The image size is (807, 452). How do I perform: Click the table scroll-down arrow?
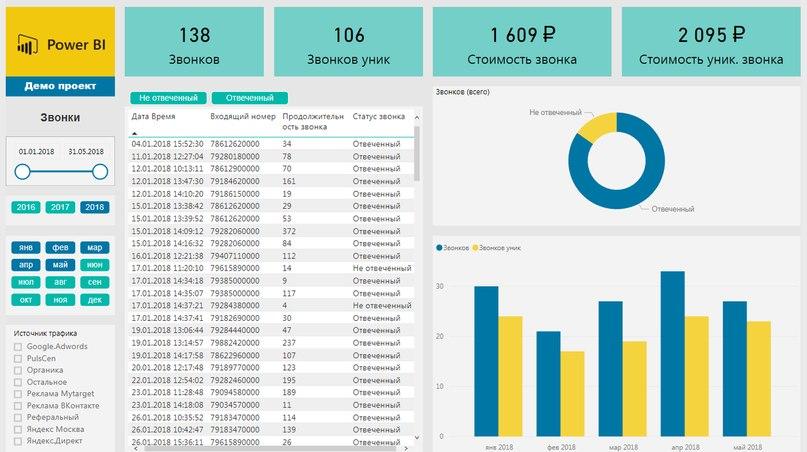[x=417, y=438]
